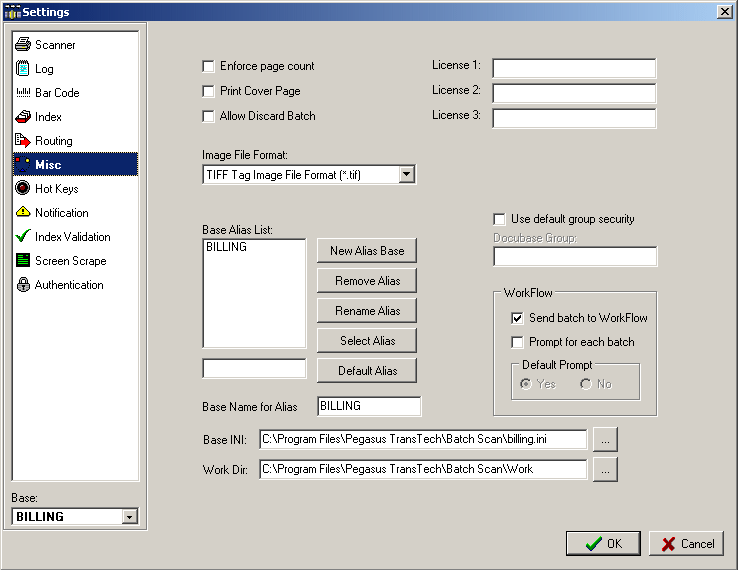Image resolution: width=738 pixels, height=570 pixels.
Task: Click the Base Name for Alias field
Action: click(369, 406)
